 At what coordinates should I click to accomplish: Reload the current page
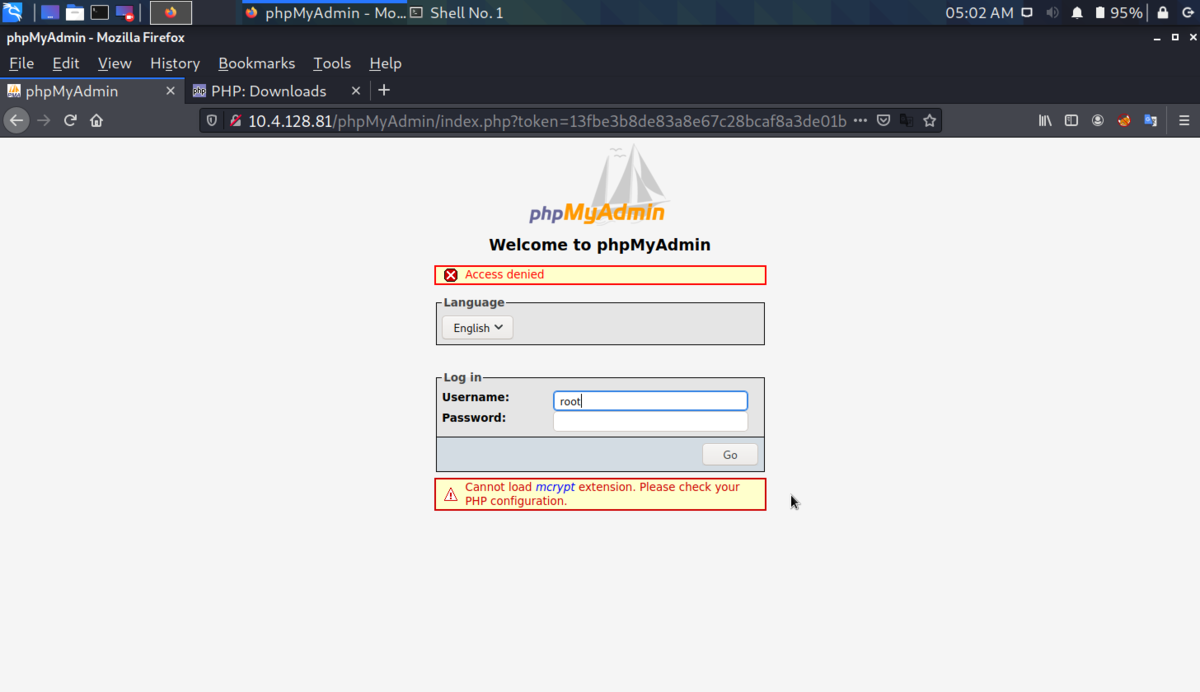click(70, 120)
